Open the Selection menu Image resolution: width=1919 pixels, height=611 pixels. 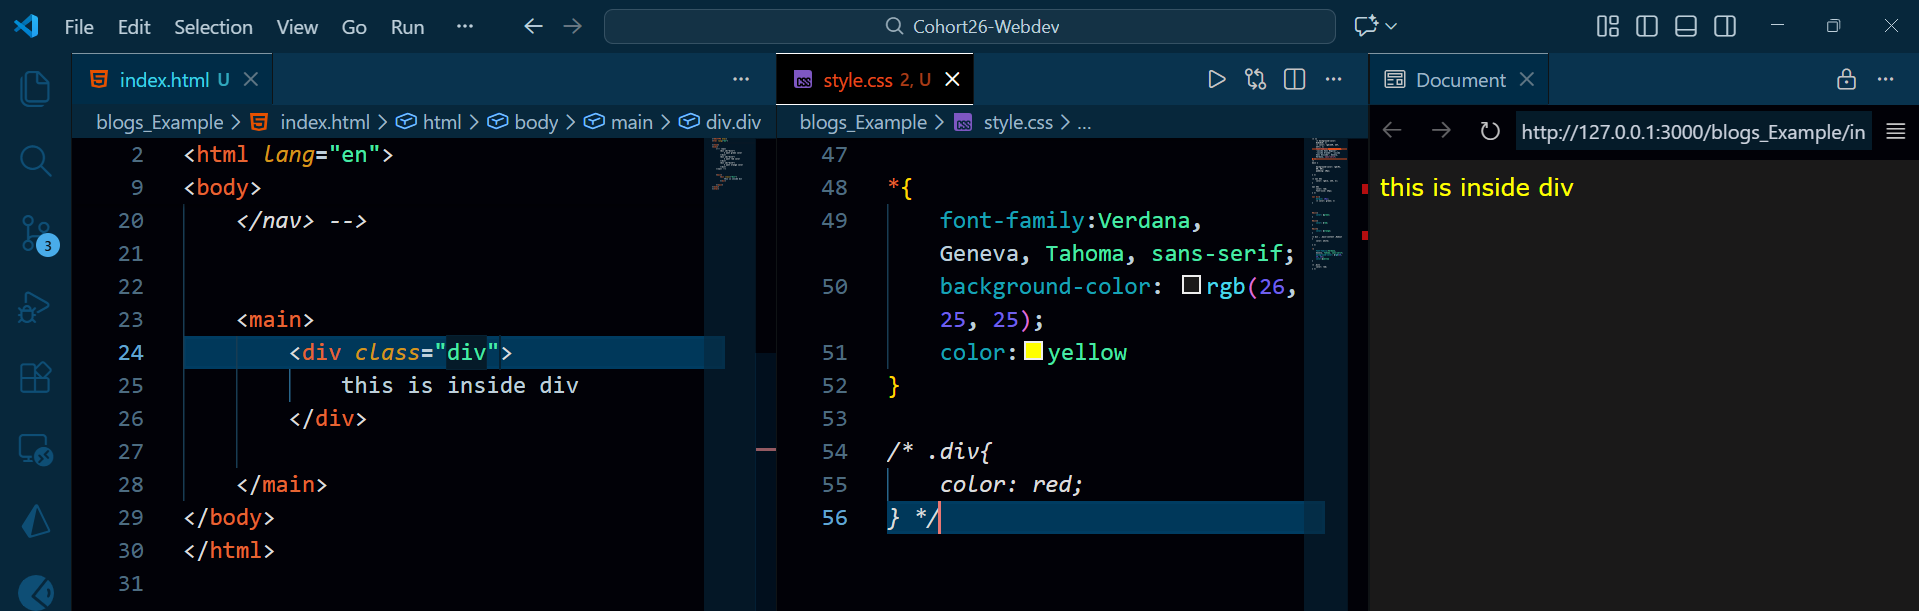coord(213,27)
